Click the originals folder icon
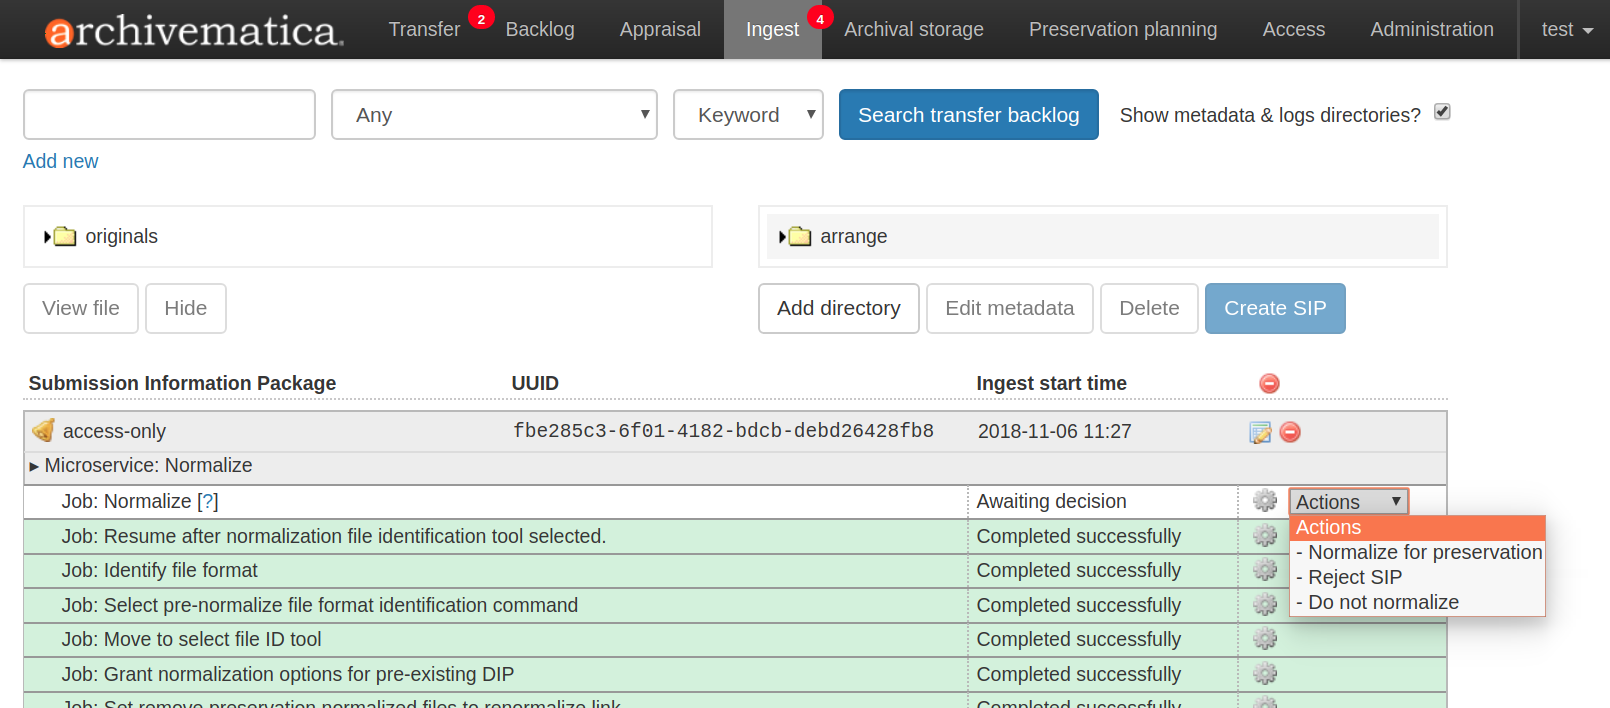This screenshot has width=1610, height=708. 66,237
